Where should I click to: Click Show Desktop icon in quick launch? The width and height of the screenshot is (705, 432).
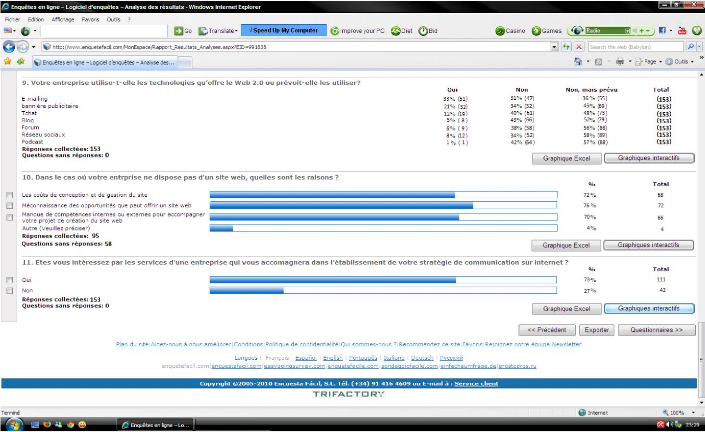35,424
